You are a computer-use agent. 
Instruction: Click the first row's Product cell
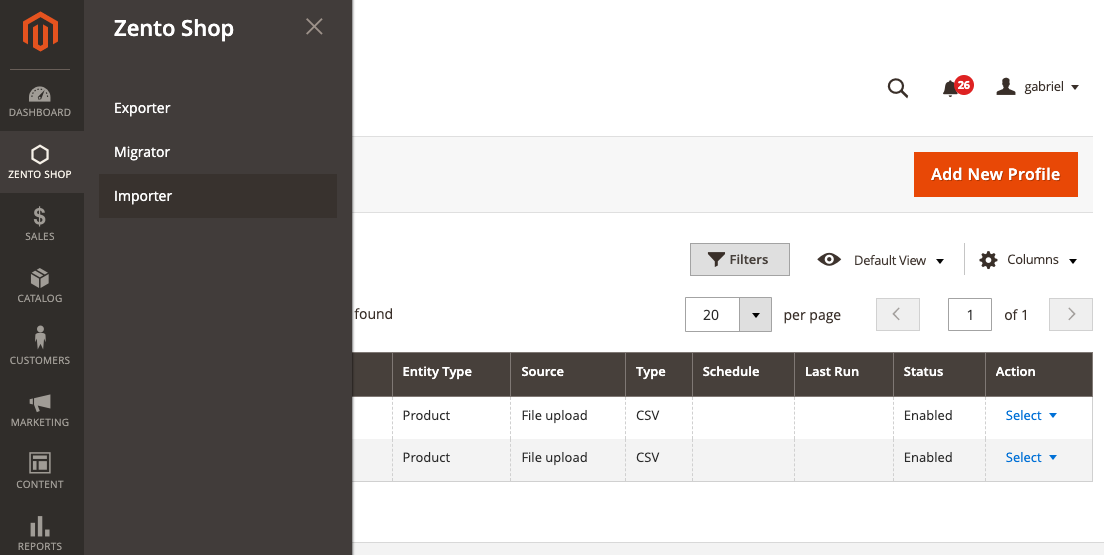click(451, 417)
